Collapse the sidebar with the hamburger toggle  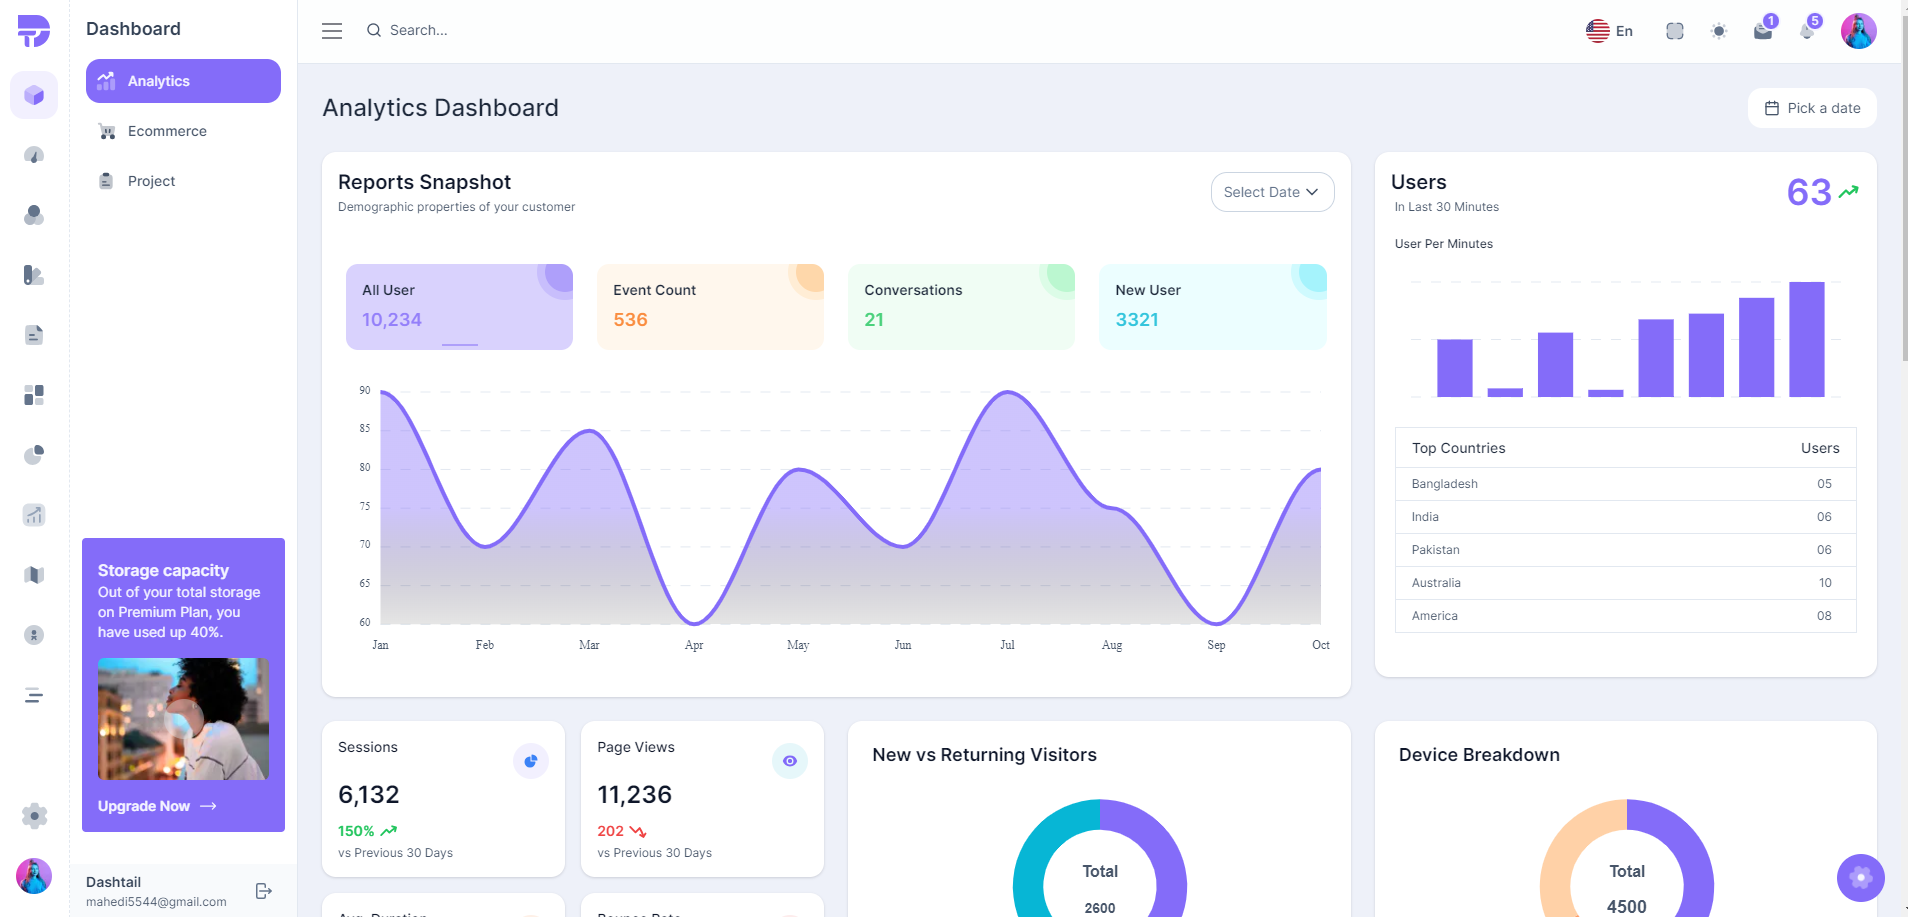pos(331,30)
